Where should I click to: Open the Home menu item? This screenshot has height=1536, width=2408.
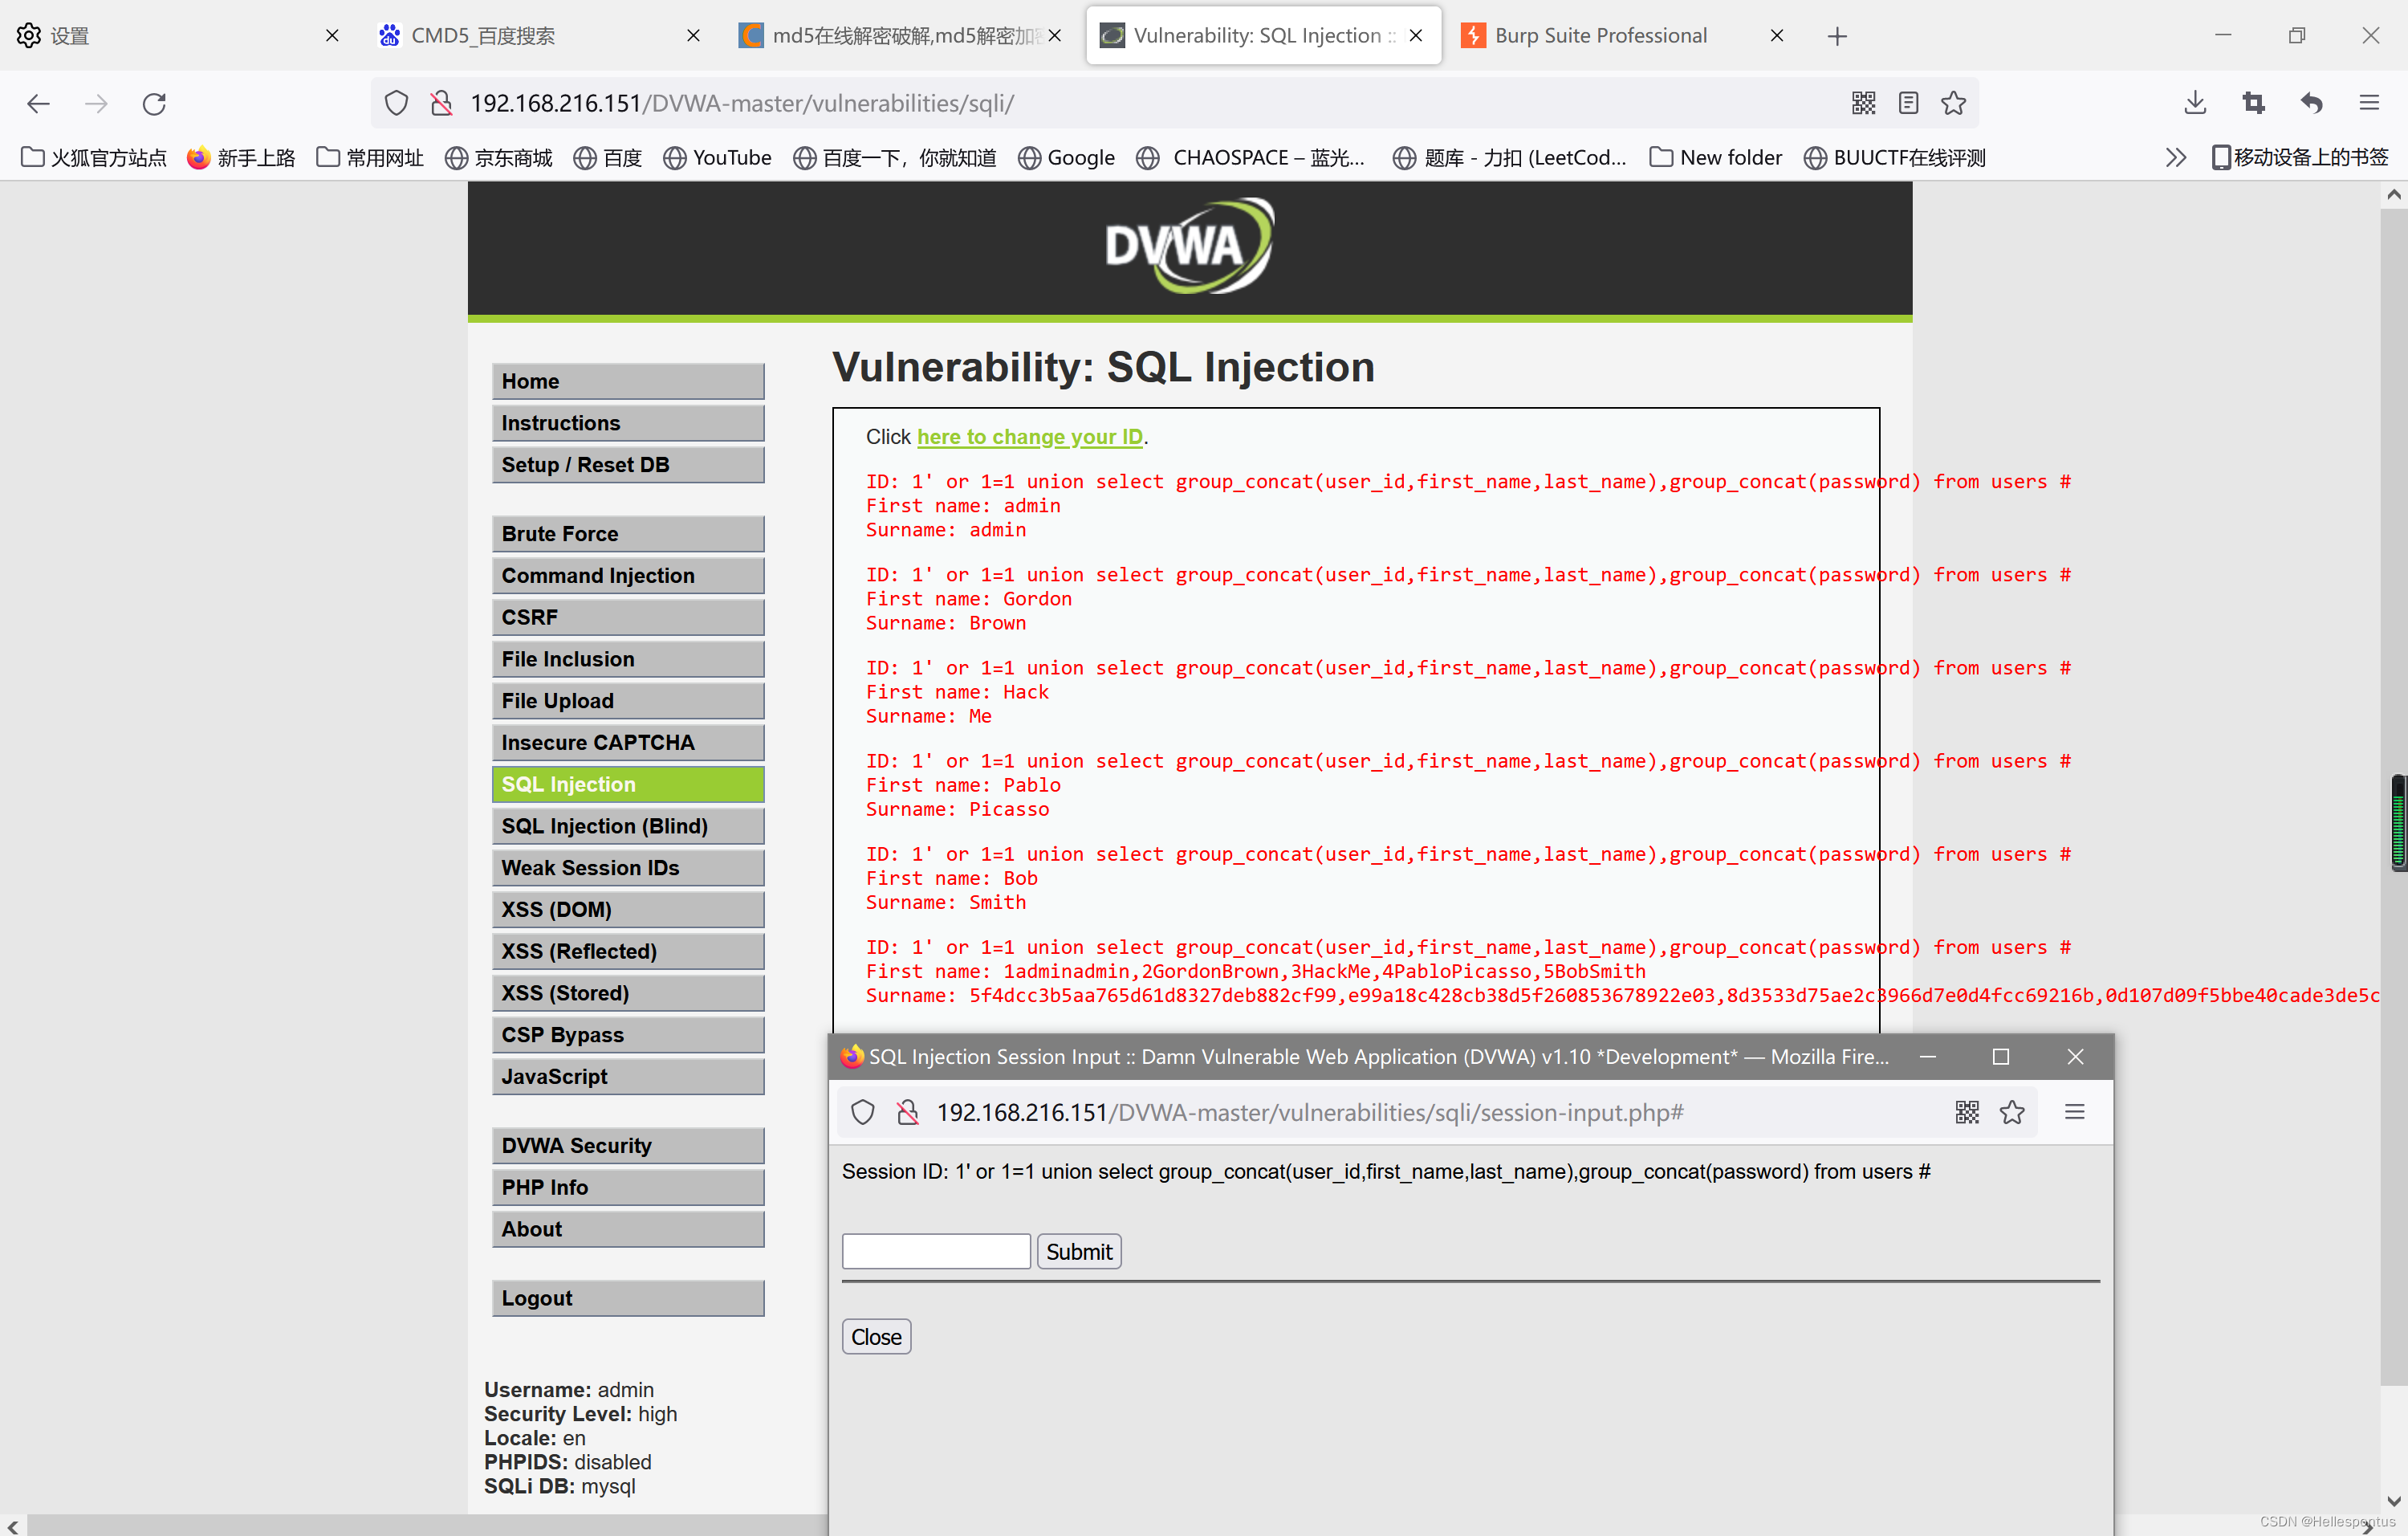pos(628,381)
